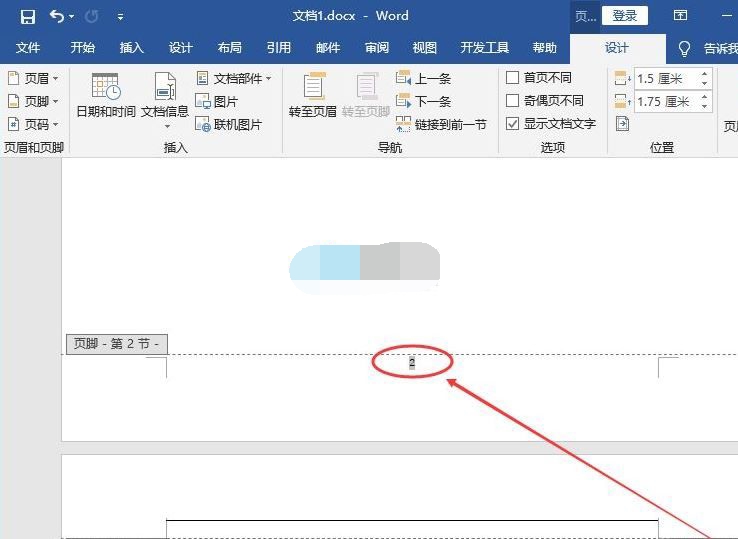Screen dimensions: 738x539
Task: Open the Page Number (页码) dropdown
Action: (33, 124)
